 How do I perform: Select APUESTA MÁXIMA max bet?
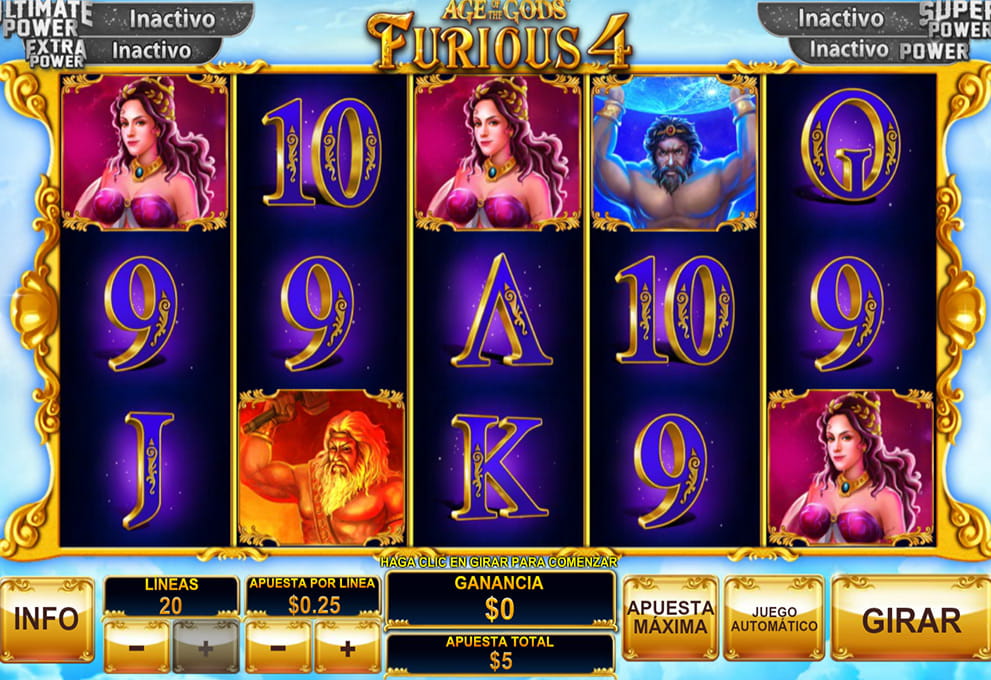coord(671,617)
